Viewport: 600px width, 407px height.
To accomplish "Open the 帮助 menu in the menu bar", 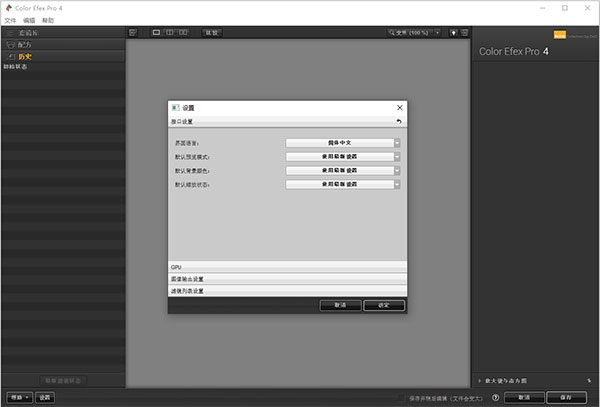I will [x=48, y=20].
